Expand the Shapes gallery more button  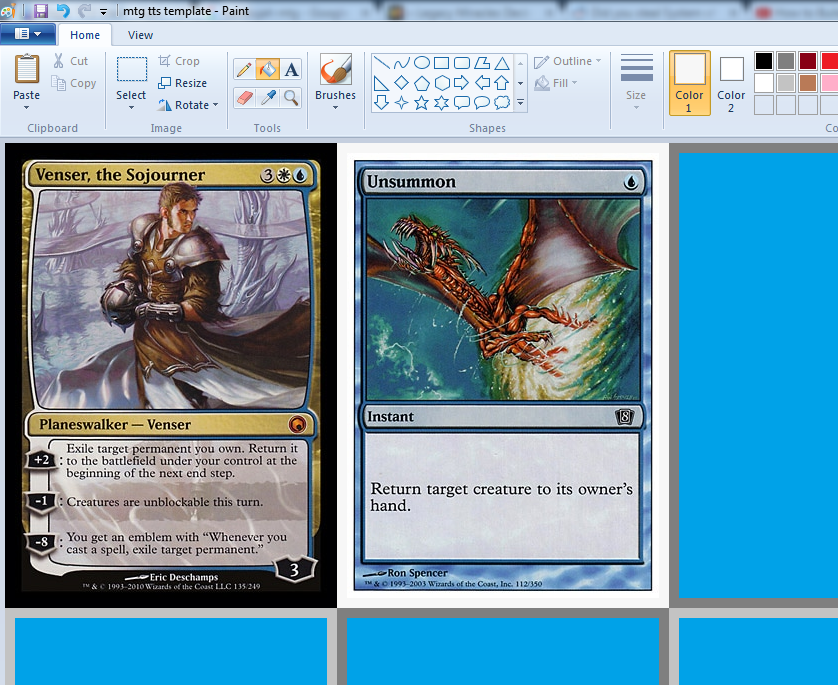point(521,102)
